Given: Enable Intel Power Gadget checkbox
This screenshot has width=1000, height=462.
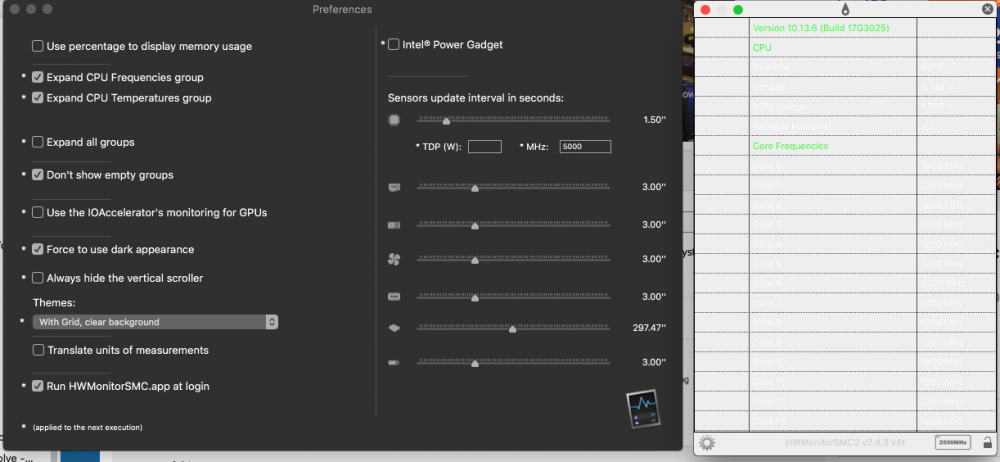Looking at the screenshot, I should tap(393, 44).
